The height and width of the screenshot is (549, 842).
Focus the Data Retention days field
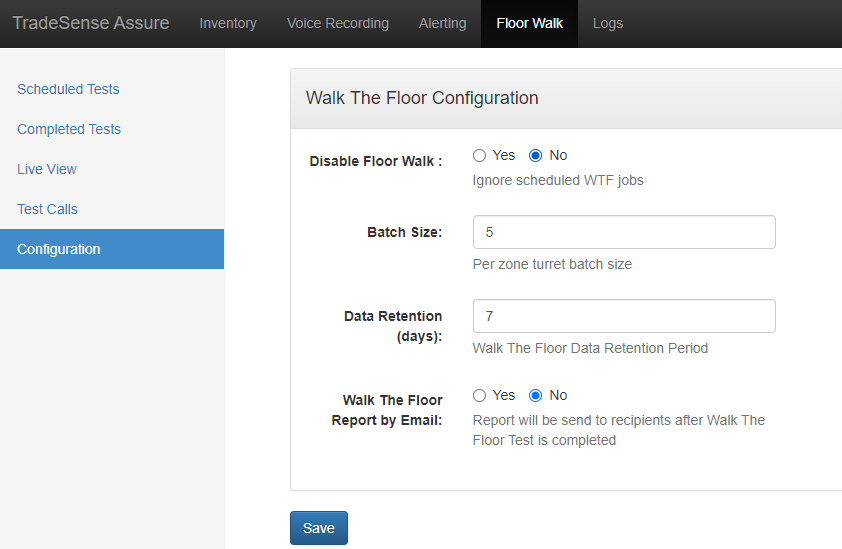(x=624, y=316)
